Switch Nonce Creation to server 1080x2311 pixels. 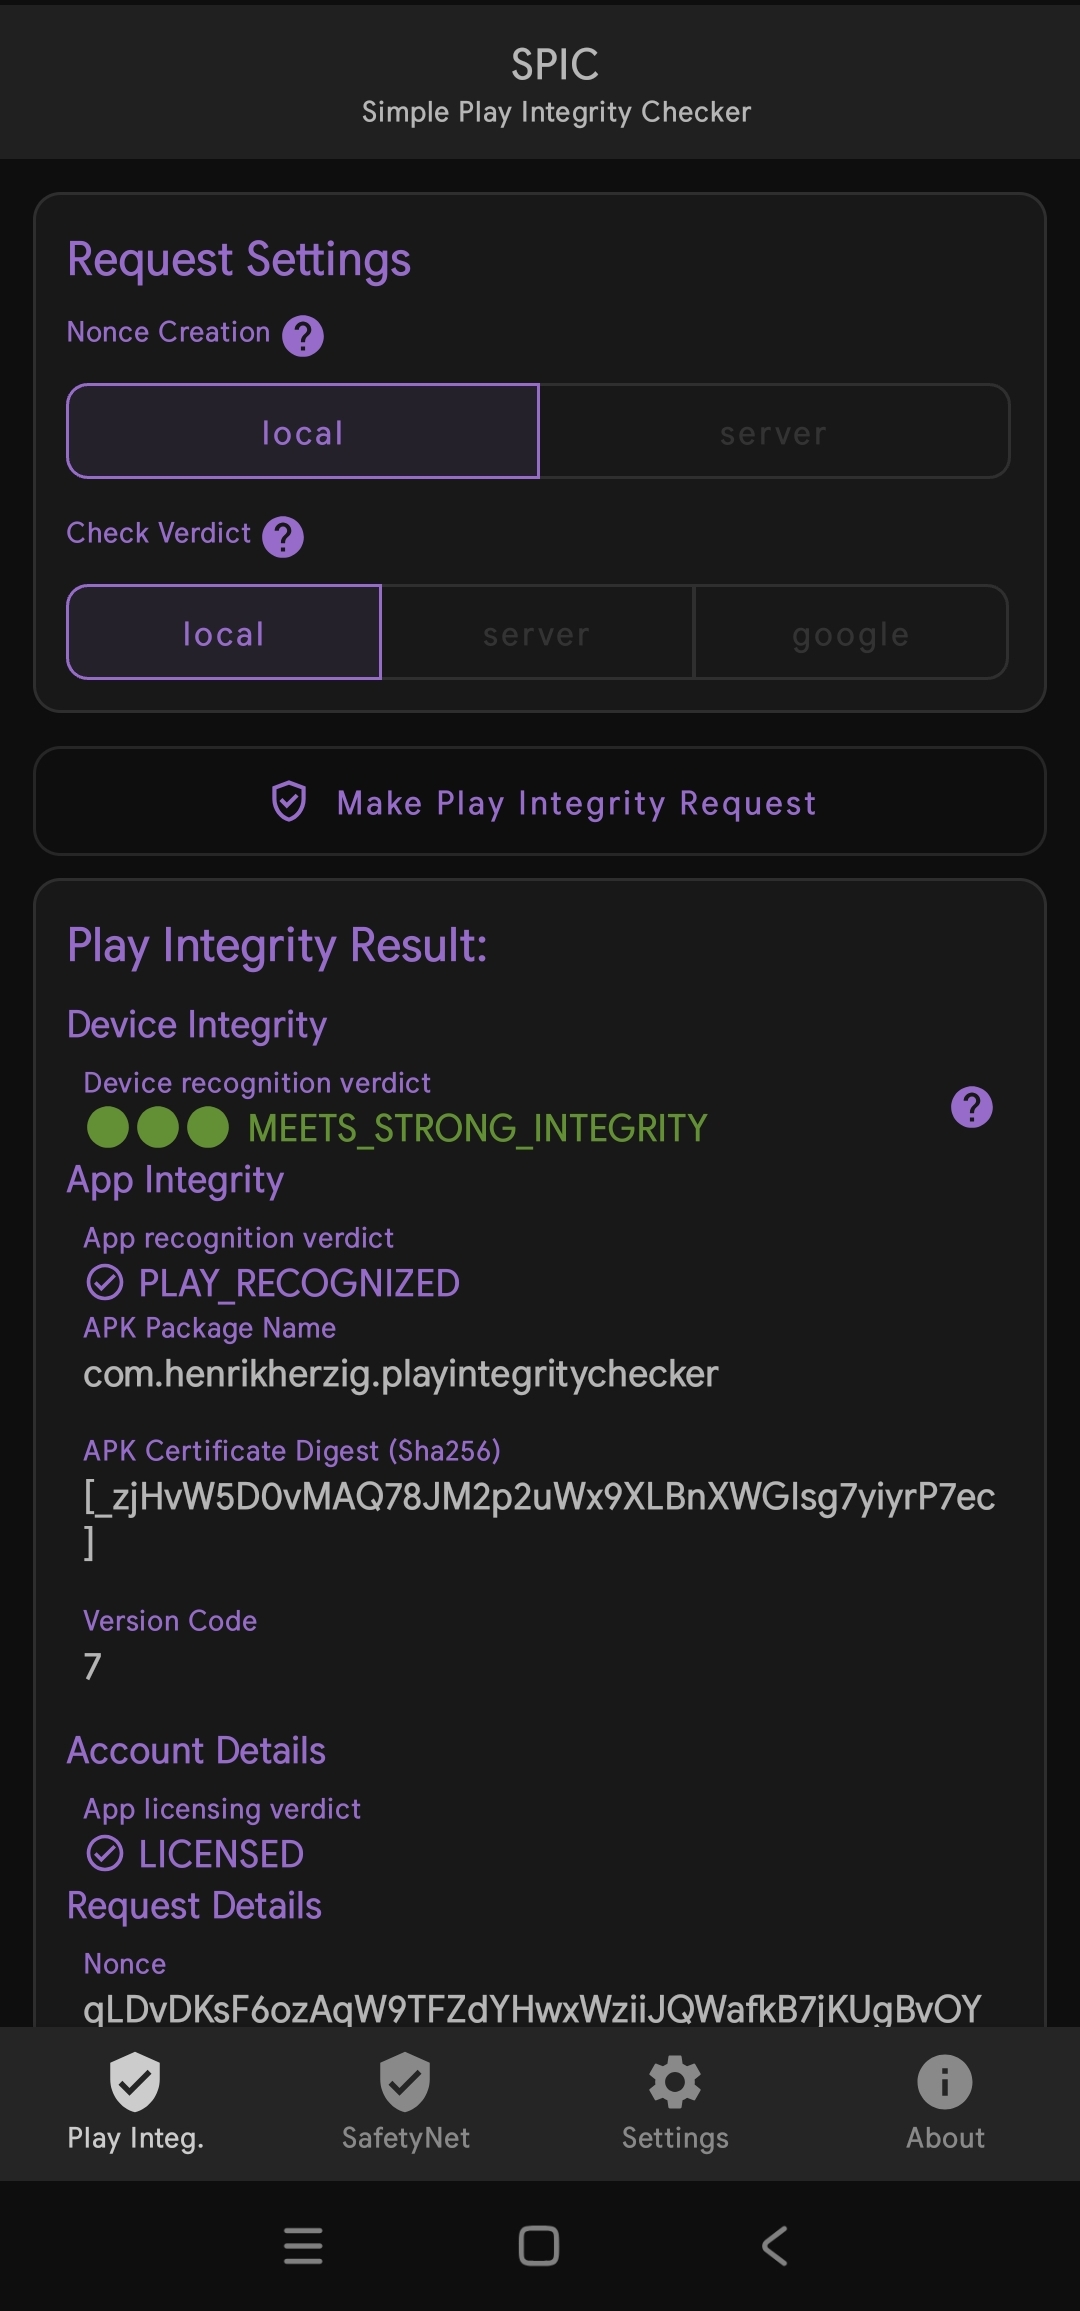coord(773,432)
